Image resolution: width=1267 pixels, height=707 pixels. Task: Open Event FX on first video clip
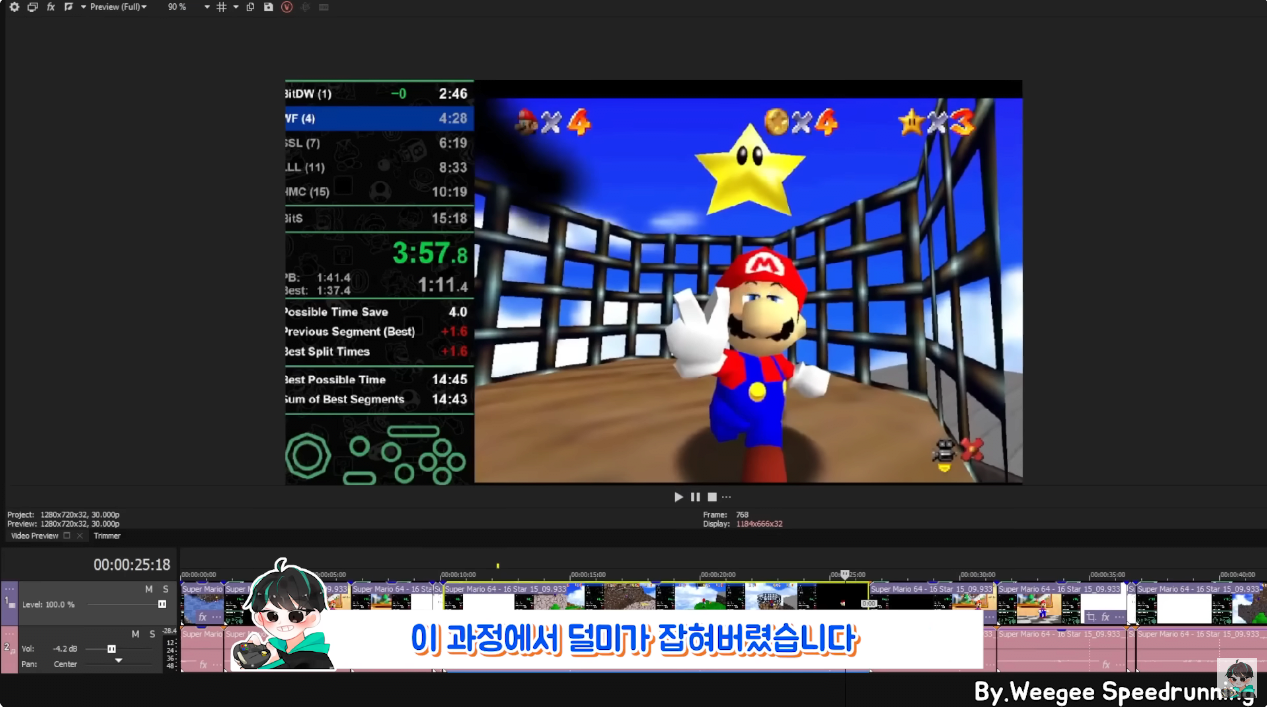tap(202, 617)
